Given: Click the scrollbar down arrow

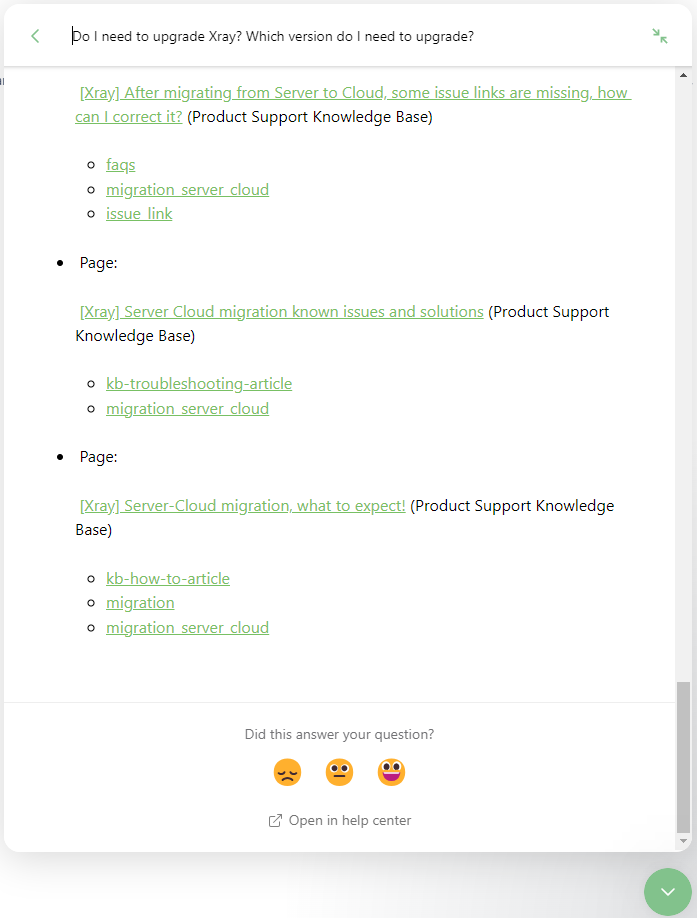Looking at the screenshot, I should (x=683, y=841).
